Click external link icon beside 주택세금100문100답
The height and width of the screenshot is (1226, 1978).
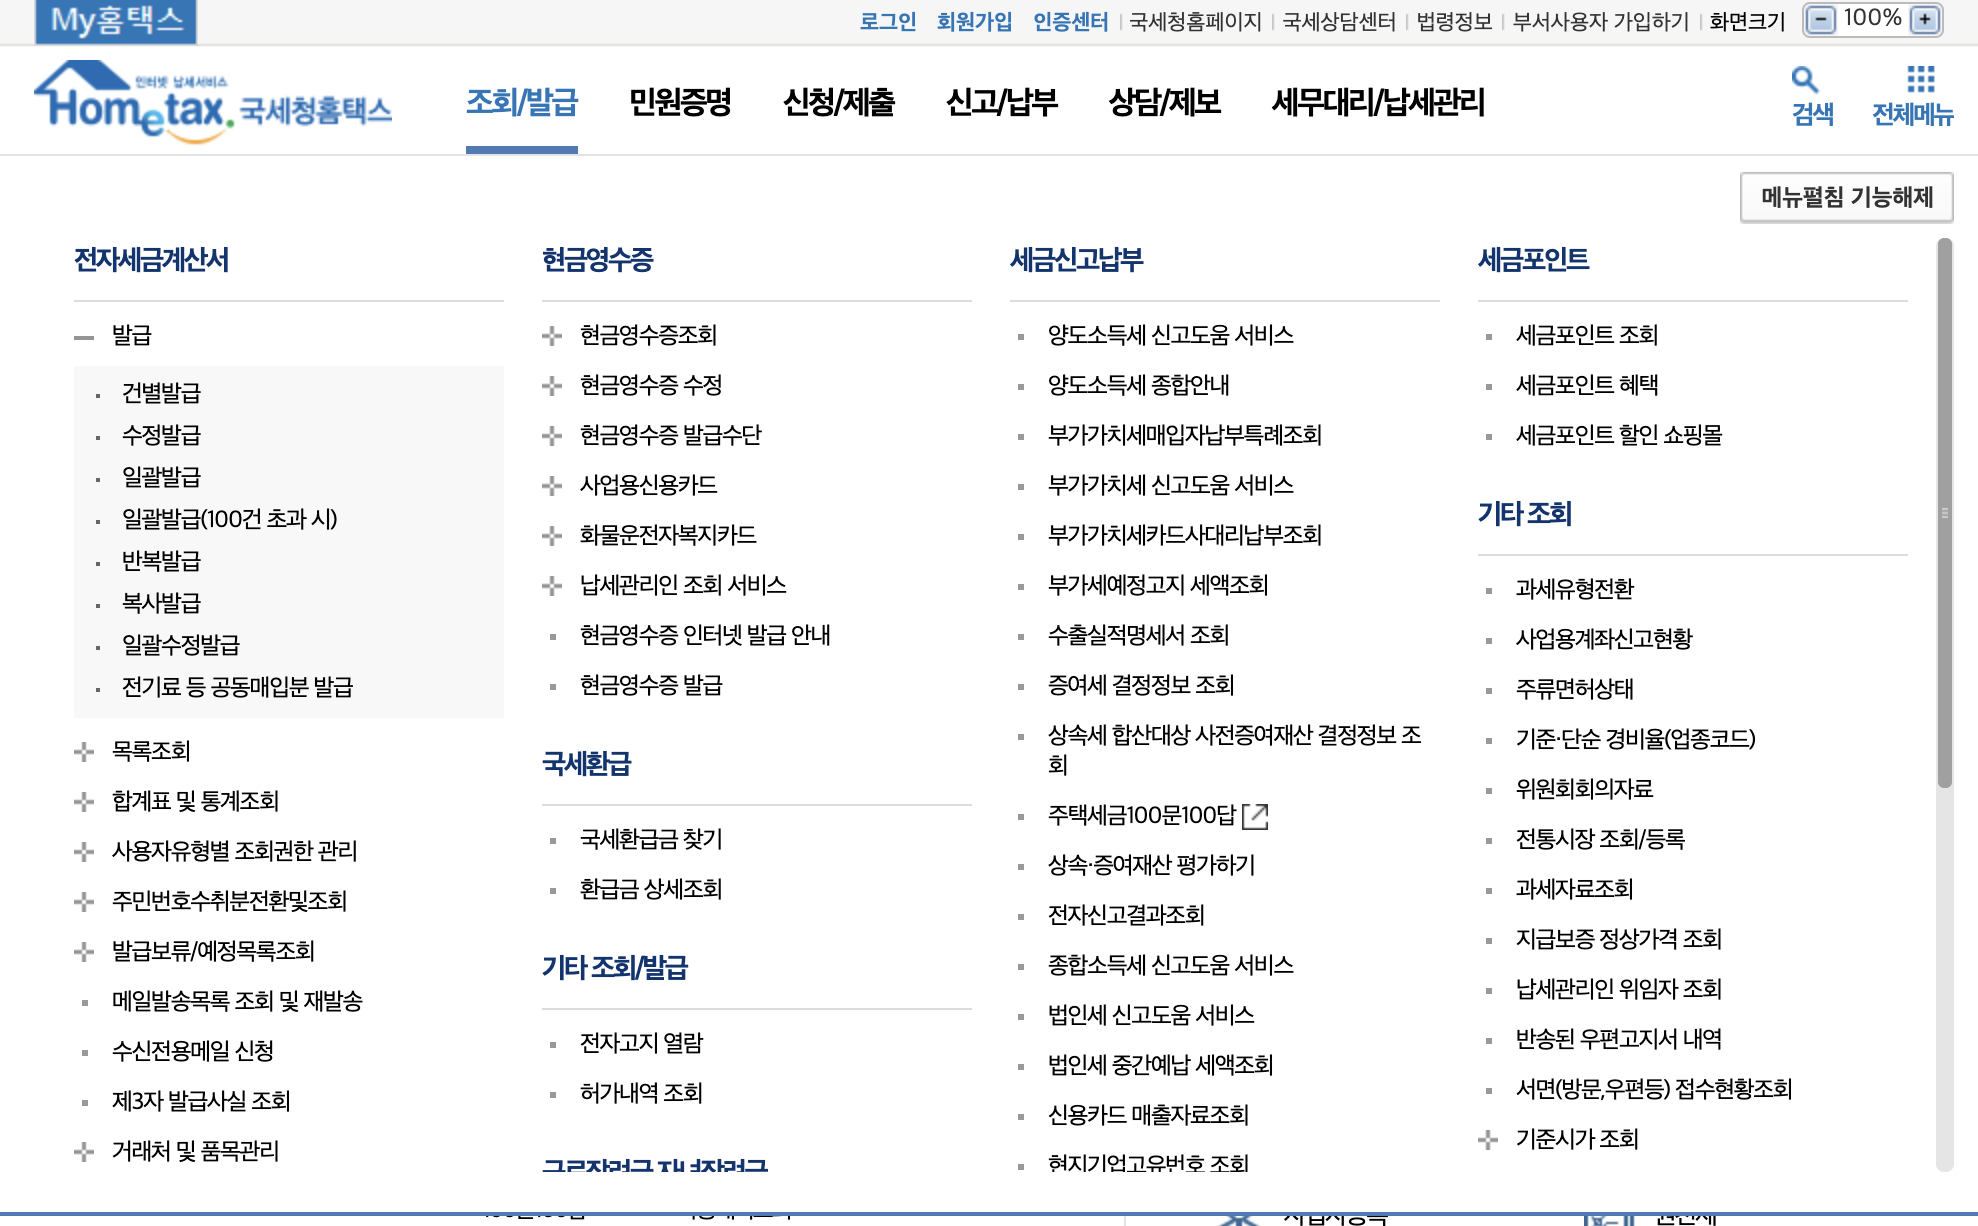[1255, 816]
